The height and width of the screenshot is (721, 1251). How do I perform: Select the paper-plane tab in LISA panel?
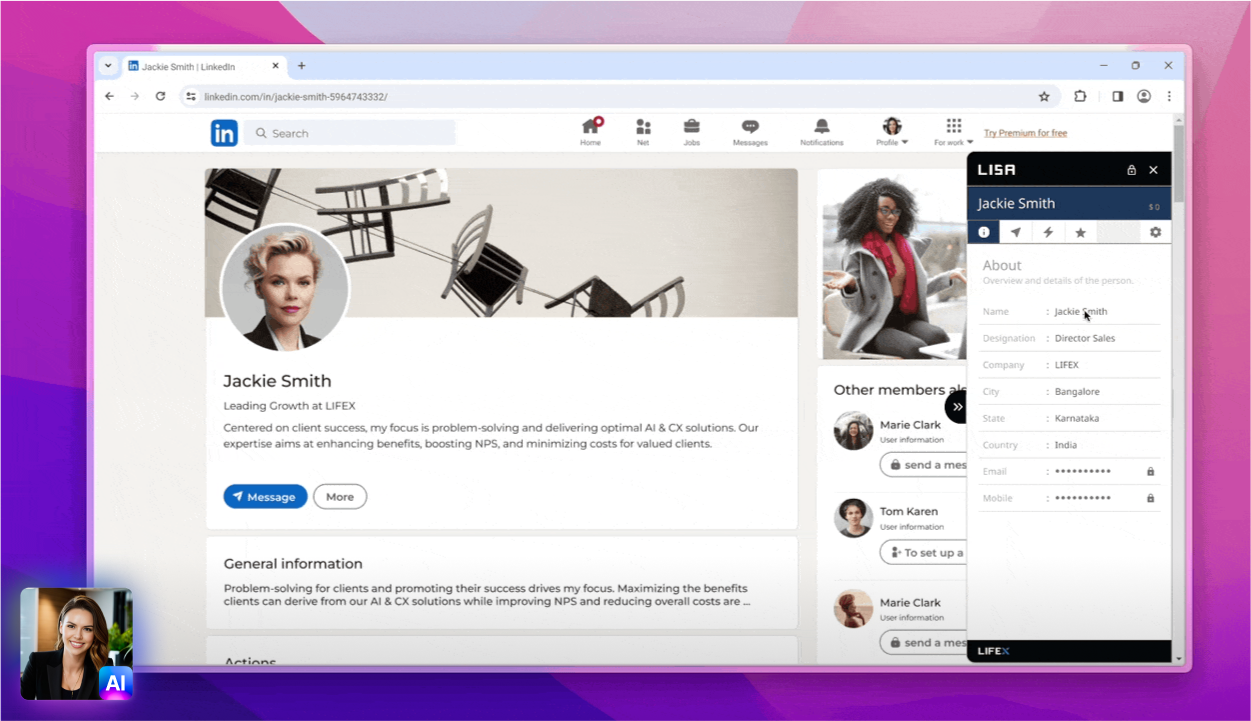click(x=1016, y=232)
